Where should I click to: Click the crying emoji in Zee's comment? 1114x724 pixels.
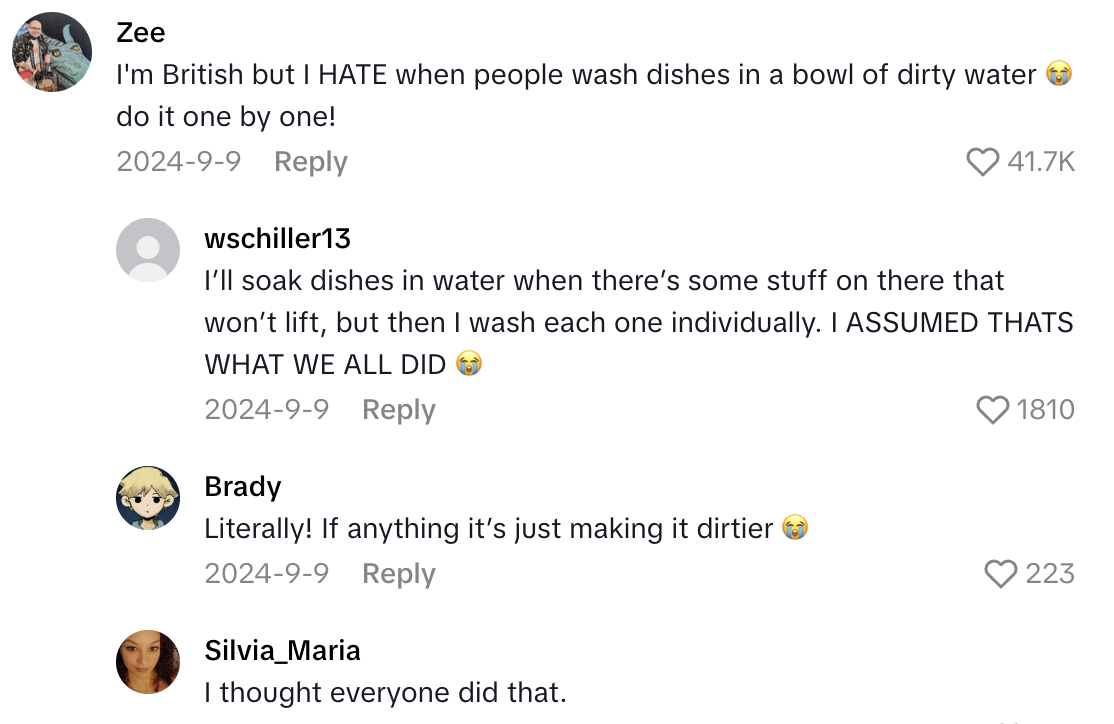1059,74
